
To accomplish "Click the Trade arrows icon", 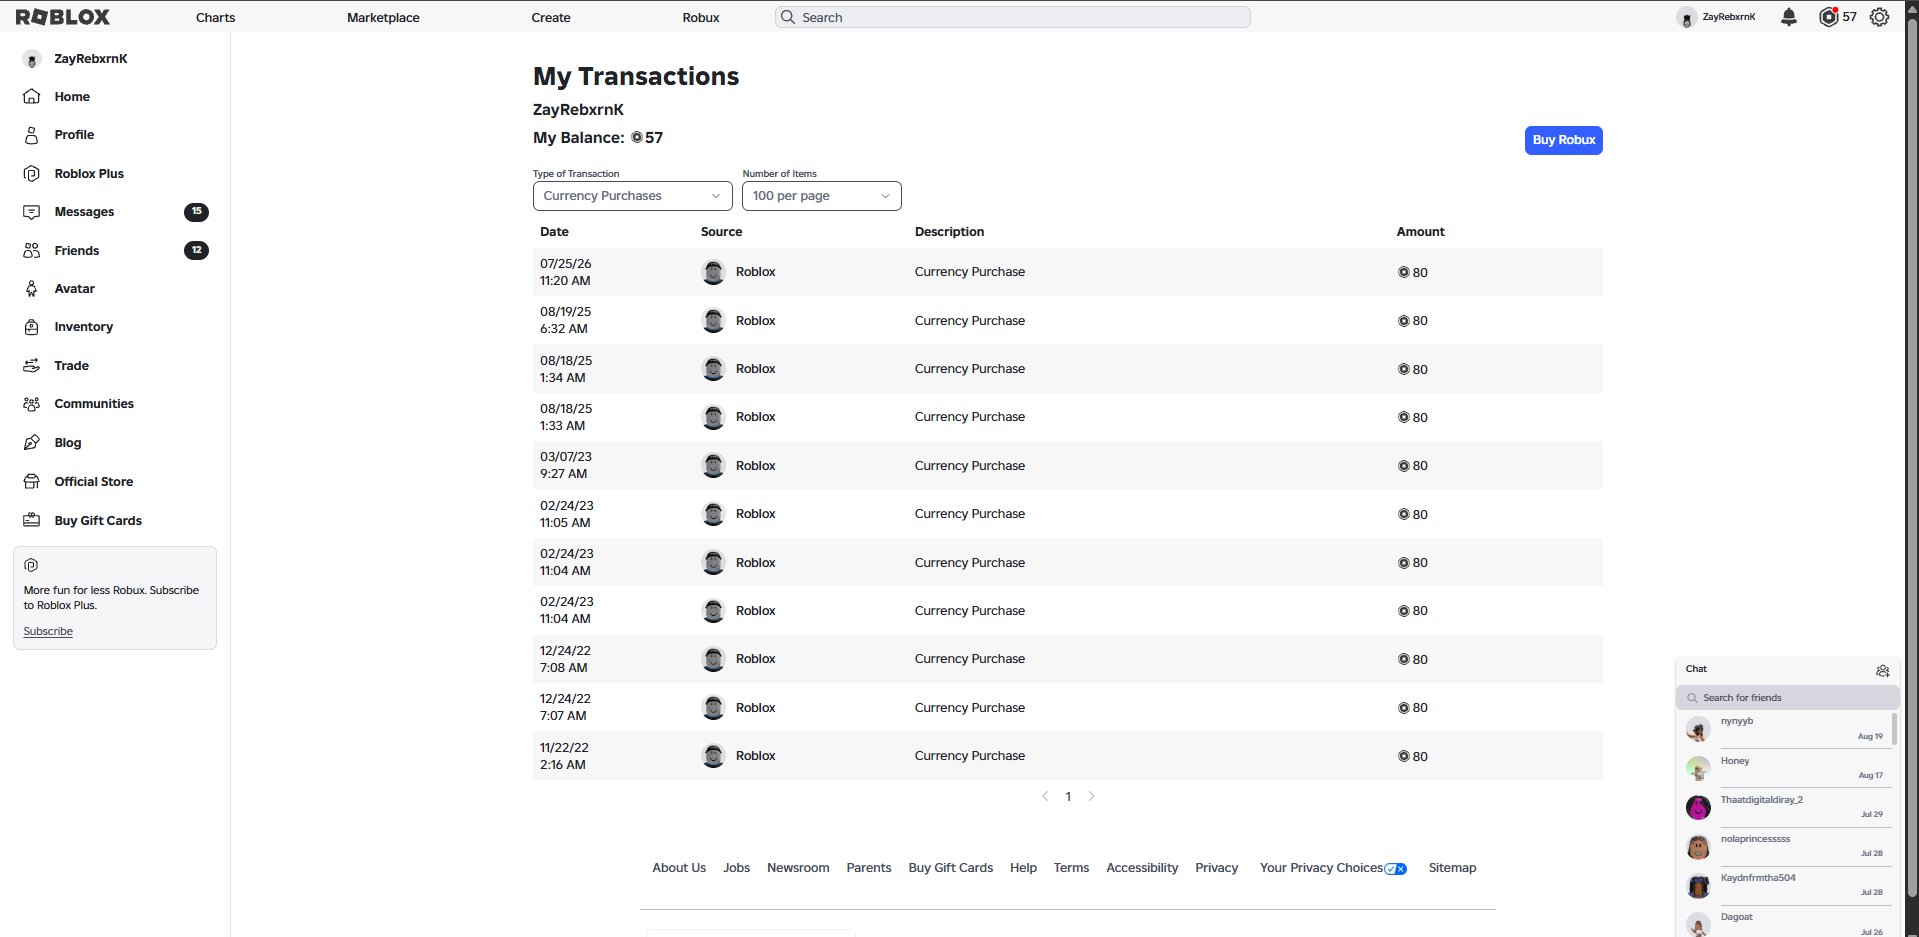I will coord(32,366).
